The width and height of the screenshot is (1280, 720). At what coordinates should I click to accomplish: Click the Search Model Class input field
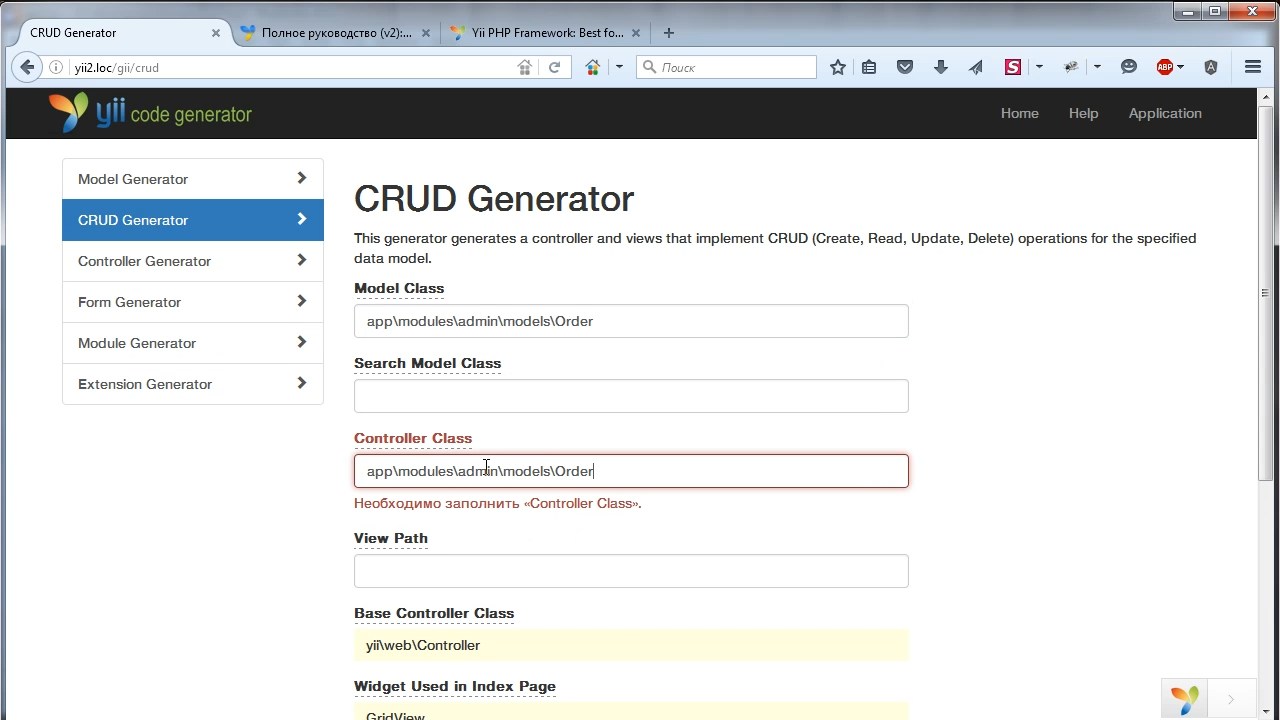[x=631, y=396]
